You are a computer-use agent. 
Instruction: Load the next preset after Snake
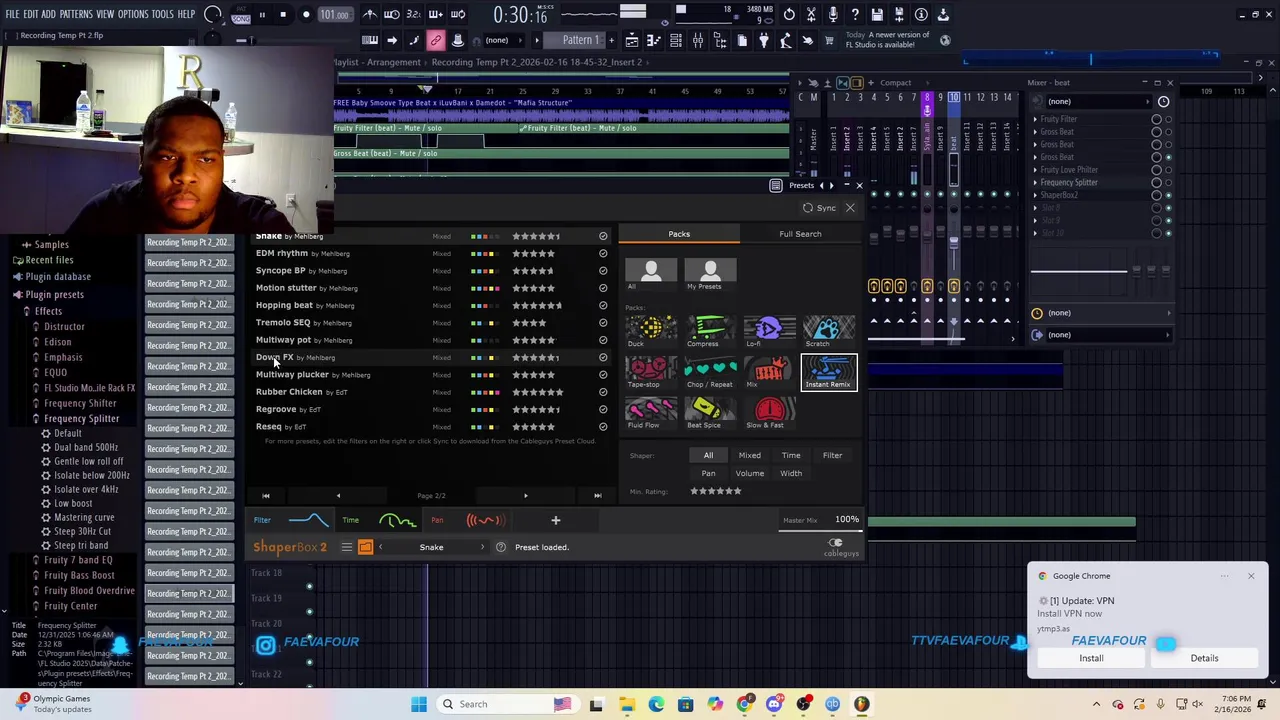coord(482,547)
